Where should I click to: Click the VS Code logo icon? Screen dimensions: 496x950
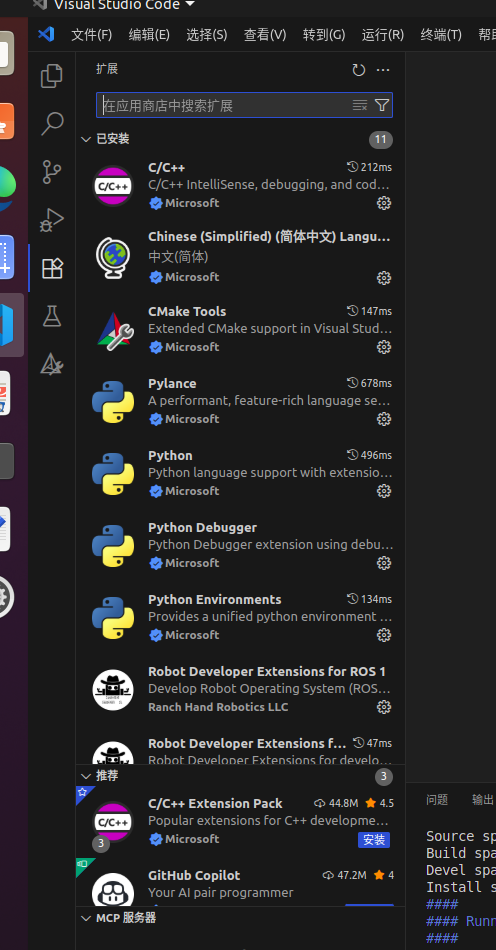tap(46, 34)
